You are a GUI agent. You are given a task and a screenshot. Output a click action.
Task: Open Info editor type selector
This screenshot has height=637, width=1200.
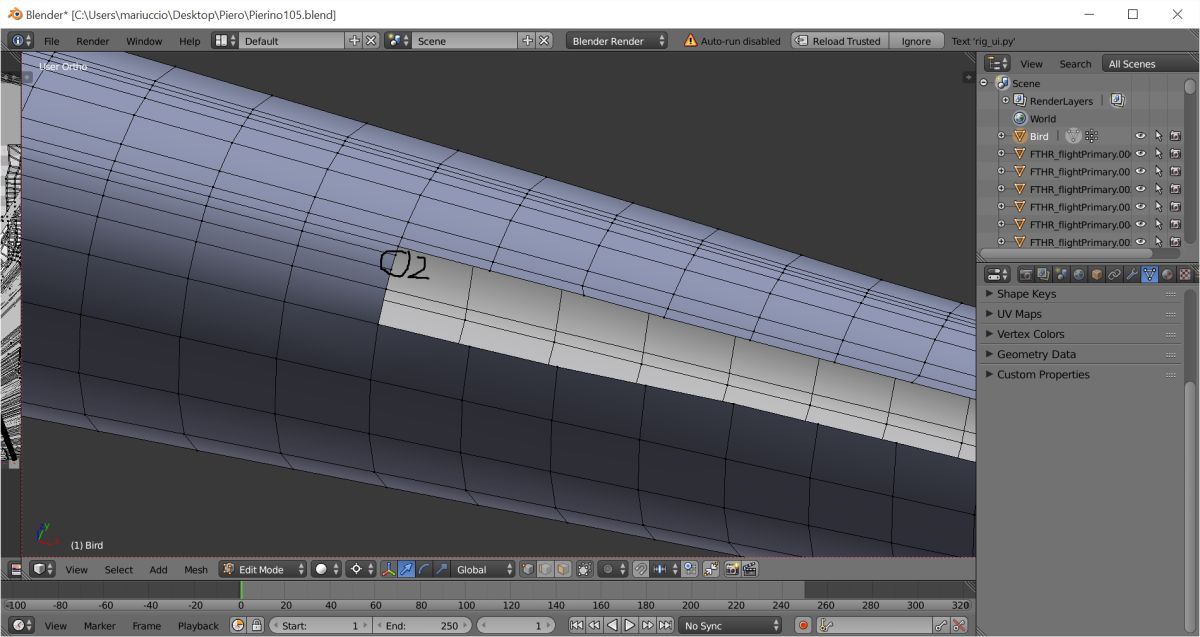(x=21, y=41)
